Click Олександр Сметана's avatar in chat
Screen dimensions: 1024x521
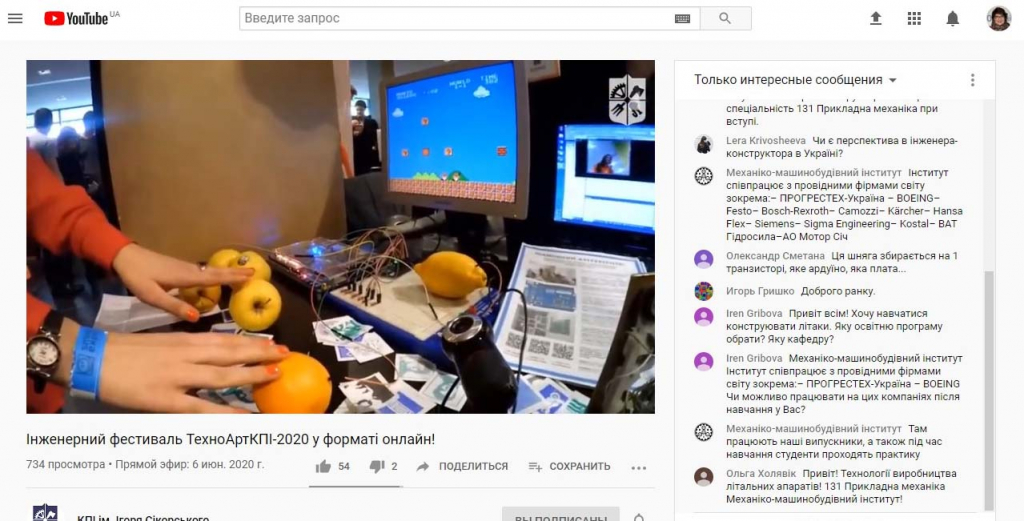click(x=703, y=259)
